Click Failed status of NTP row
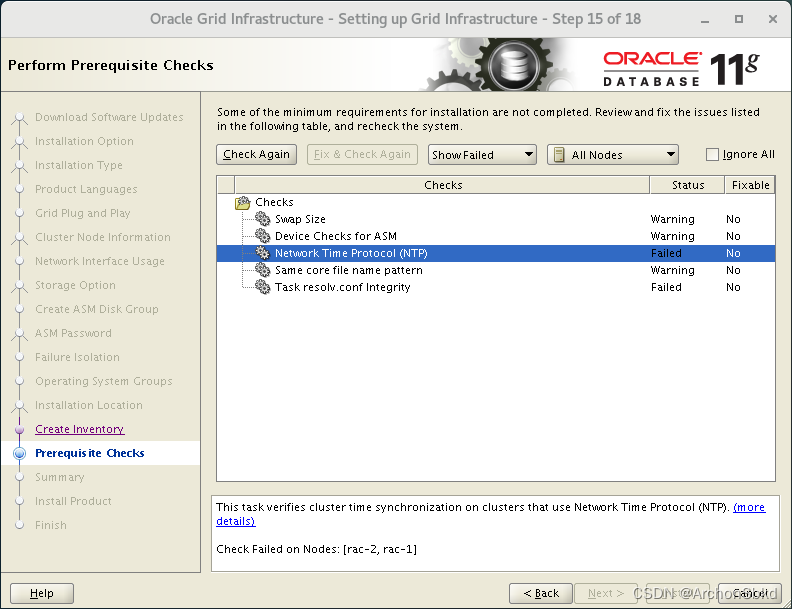Viewport: 792px width, 609px height. tap(666, 253)
